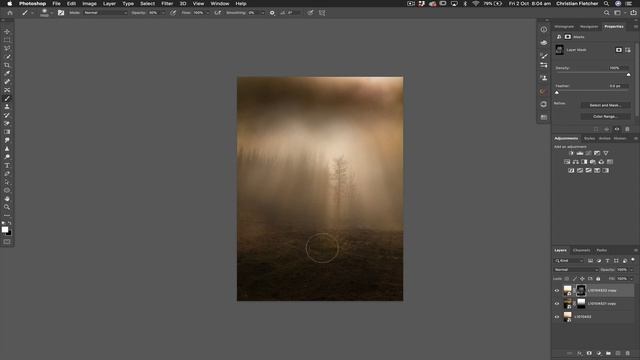
Task: Select the Hand tool
Action: tap(7, 199)
